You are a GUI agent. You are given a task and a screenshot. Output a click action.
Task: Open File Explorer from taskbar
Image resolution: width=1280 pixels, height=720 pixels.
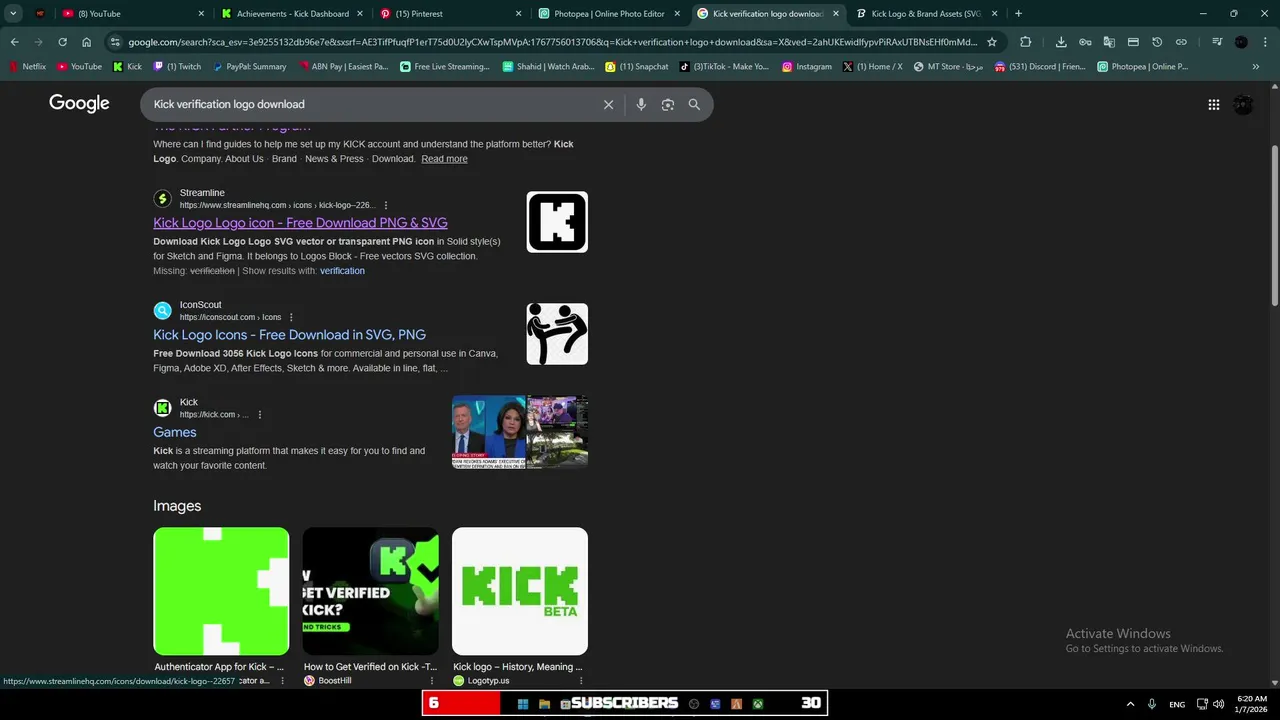click(544, 704)
